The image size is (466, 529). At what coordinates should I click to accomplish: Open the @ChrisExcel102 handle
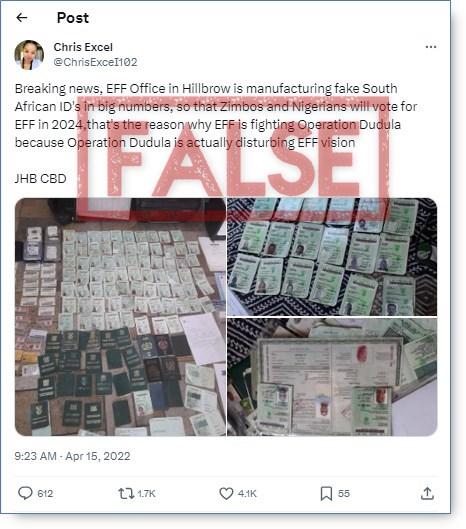click(x=95, y=62)
